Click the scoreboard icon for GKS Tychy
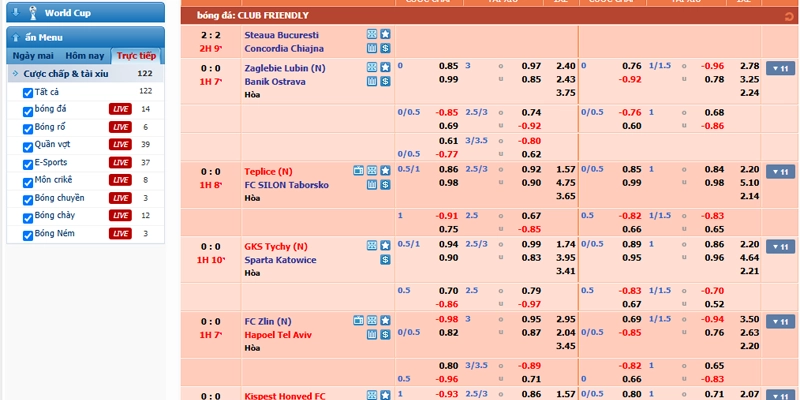 pyautogui.click(x=372, y=246)
